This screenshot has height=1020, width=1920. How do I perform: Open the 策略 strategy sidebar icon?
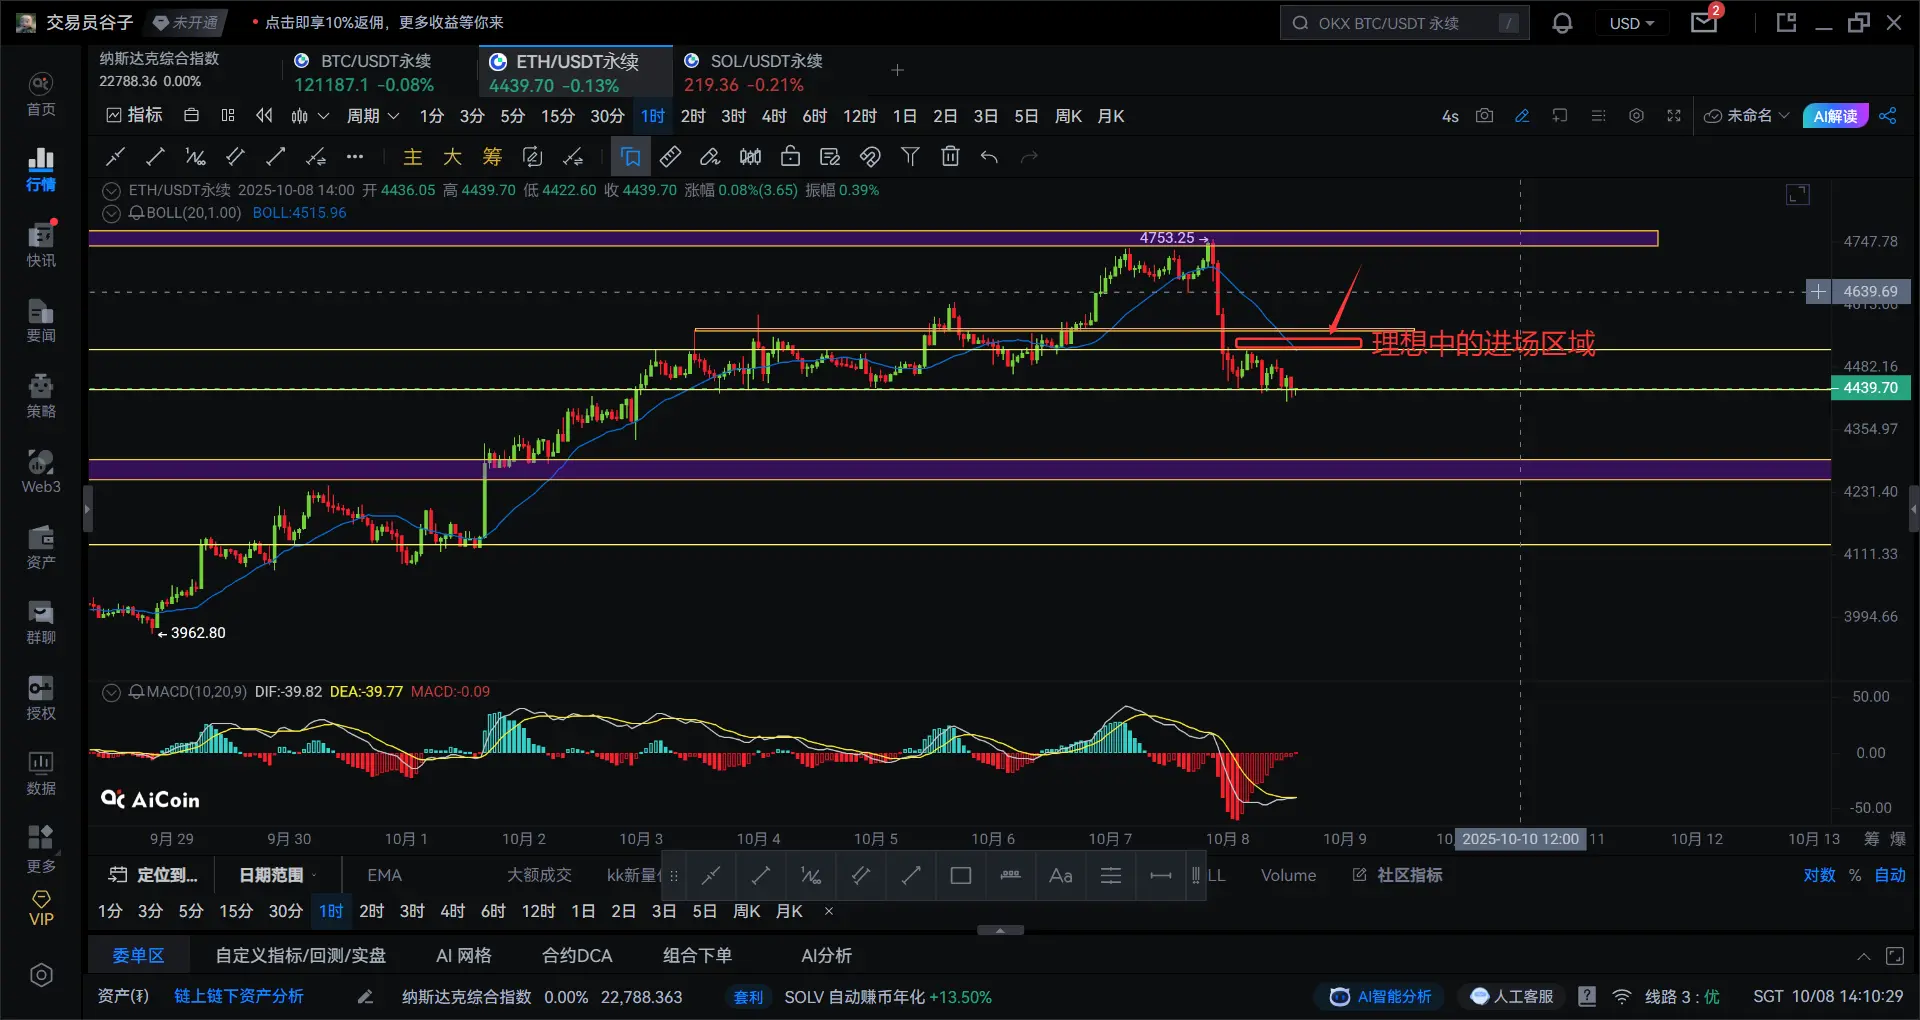point(41,396)
